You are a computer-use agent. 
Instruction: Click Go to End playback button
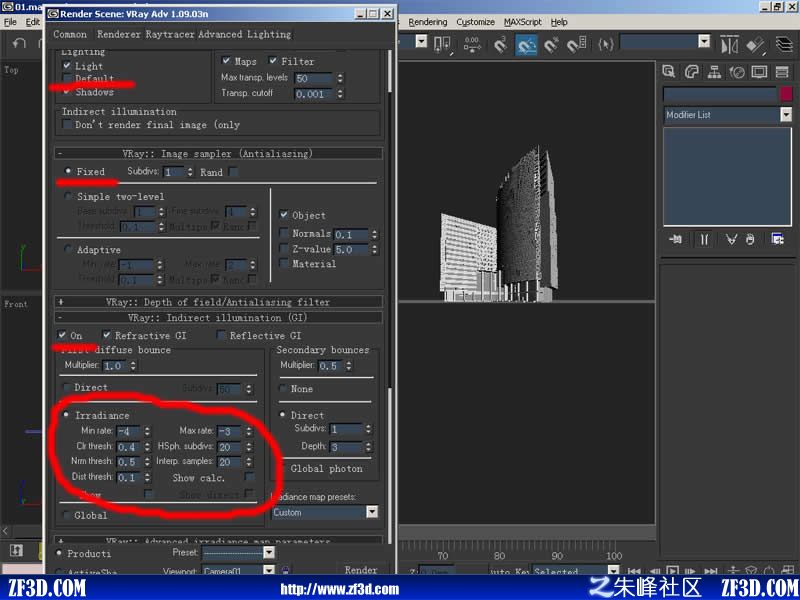711,571
